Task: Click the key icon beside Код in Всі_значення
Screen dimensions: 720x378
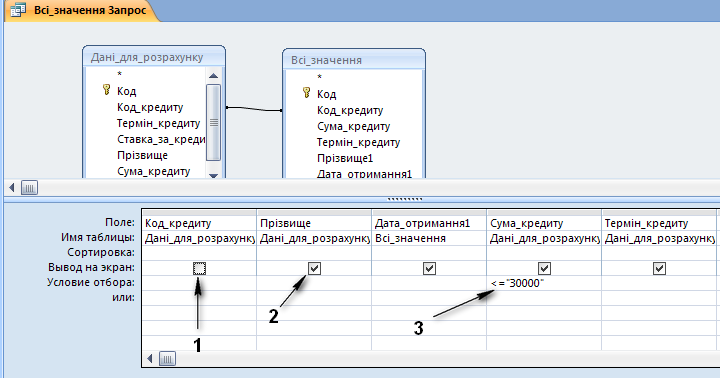Action: click(x=307, y=93)
